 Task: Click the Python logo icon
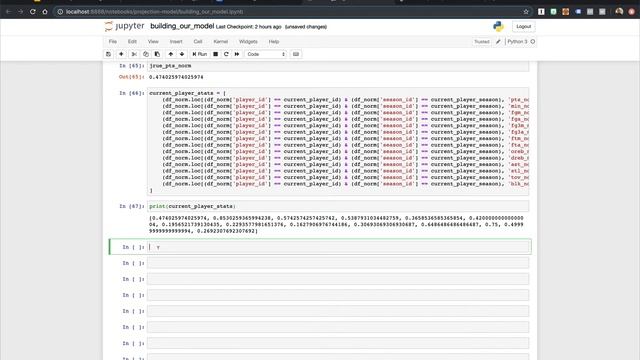498,26
